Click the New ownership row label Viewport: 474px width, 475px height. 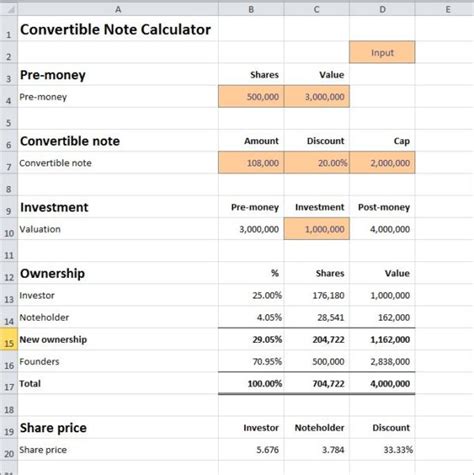coord(53,339)
